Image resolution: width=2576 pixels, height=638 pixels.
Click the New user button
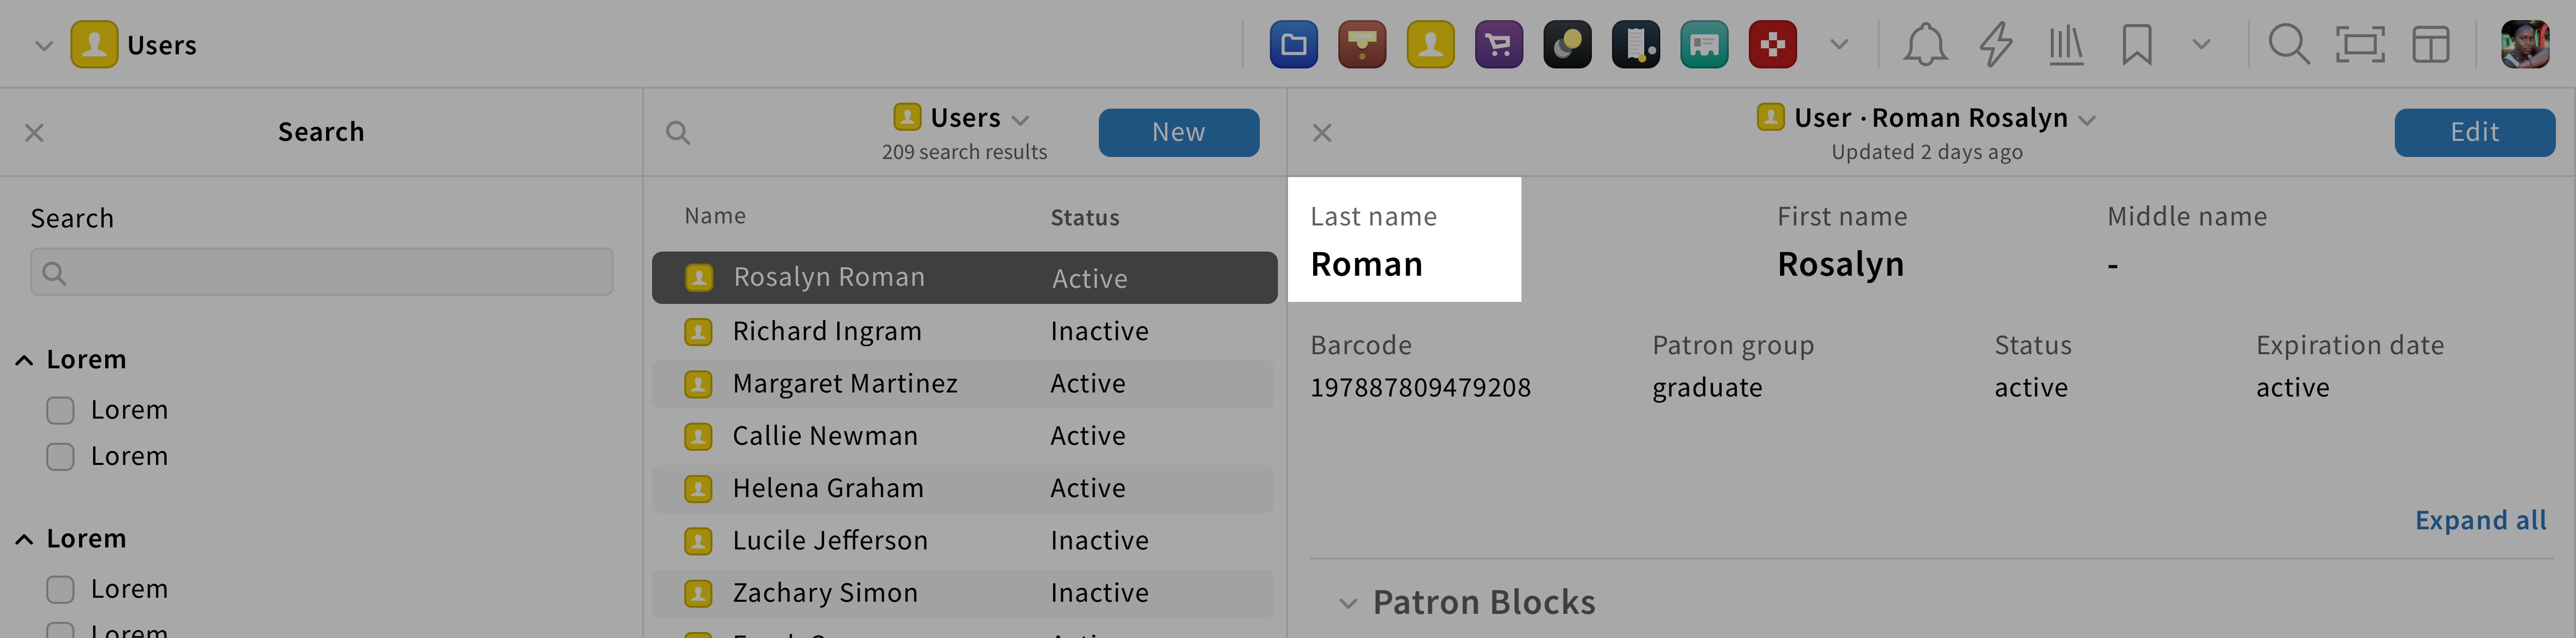(1178, 132)
